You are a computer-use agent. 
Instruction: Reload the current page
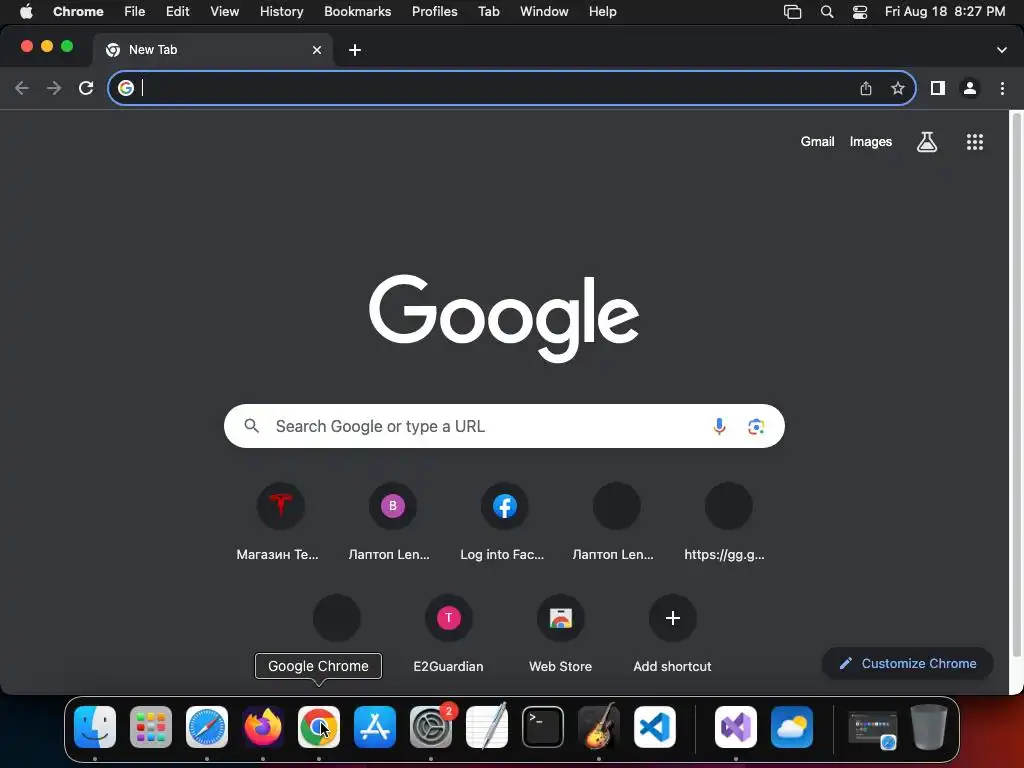[86, 88]
